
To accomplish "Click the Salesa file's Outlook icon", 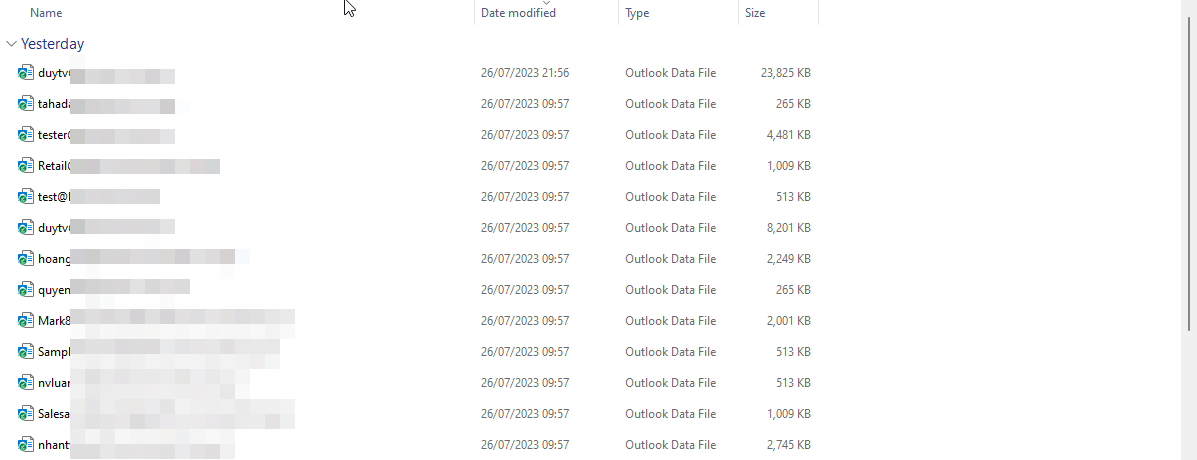I will point(26,414).
